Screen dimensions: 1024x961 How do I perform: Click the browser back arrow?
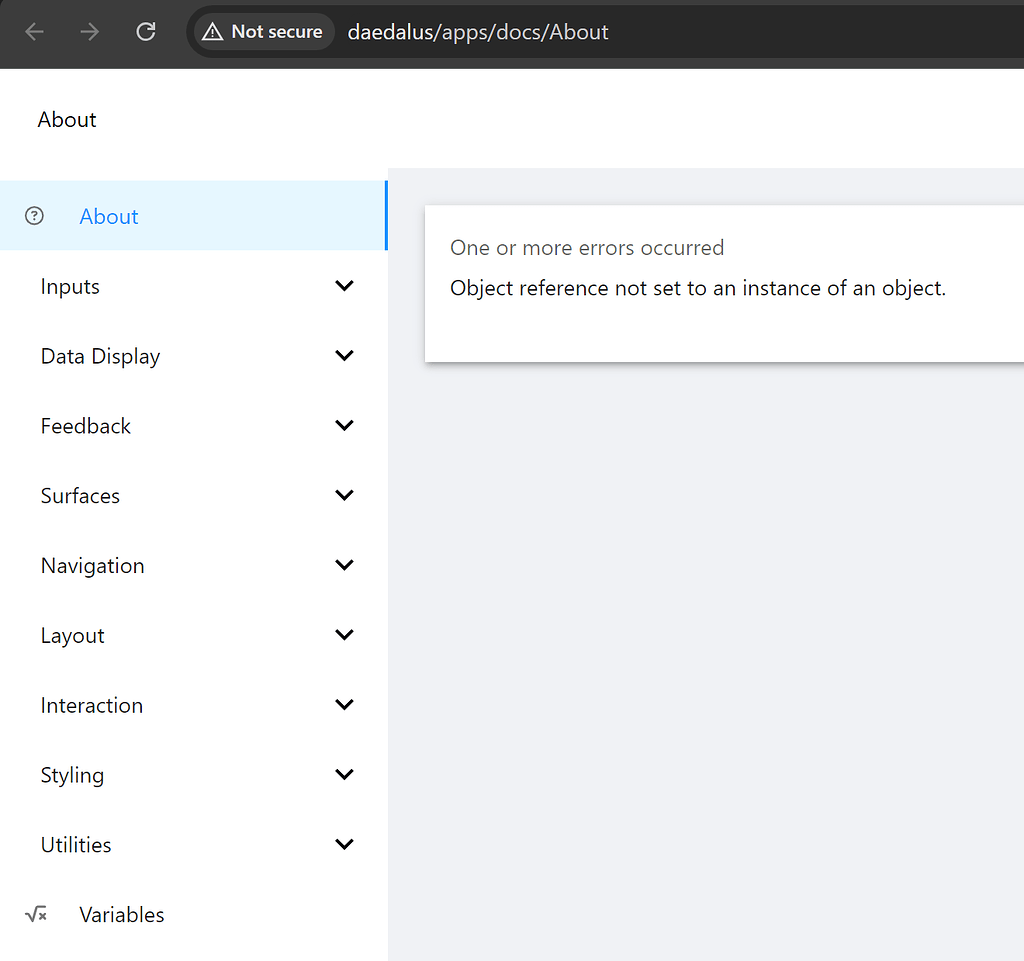[34, 32]
